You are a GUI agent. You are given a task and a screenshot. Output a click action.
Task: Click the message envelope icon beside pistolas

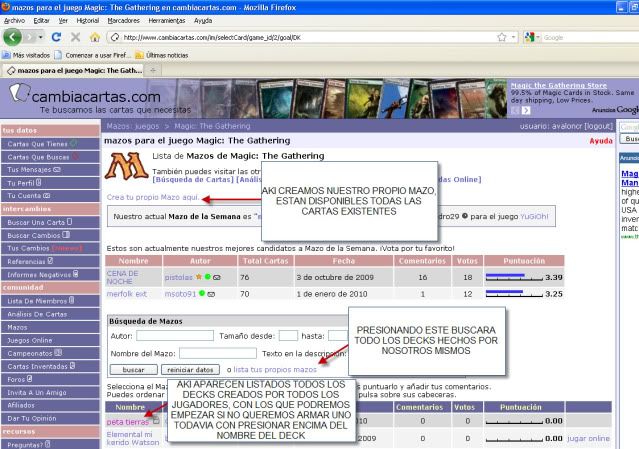tap(217, 277)
